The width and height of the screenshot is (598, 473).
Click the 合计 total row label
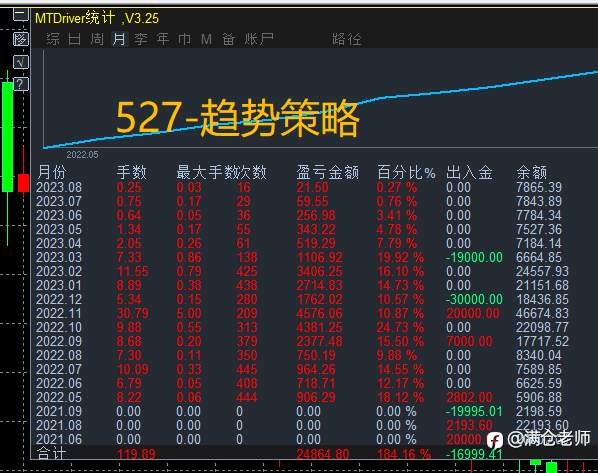click(x=51, y=454)
